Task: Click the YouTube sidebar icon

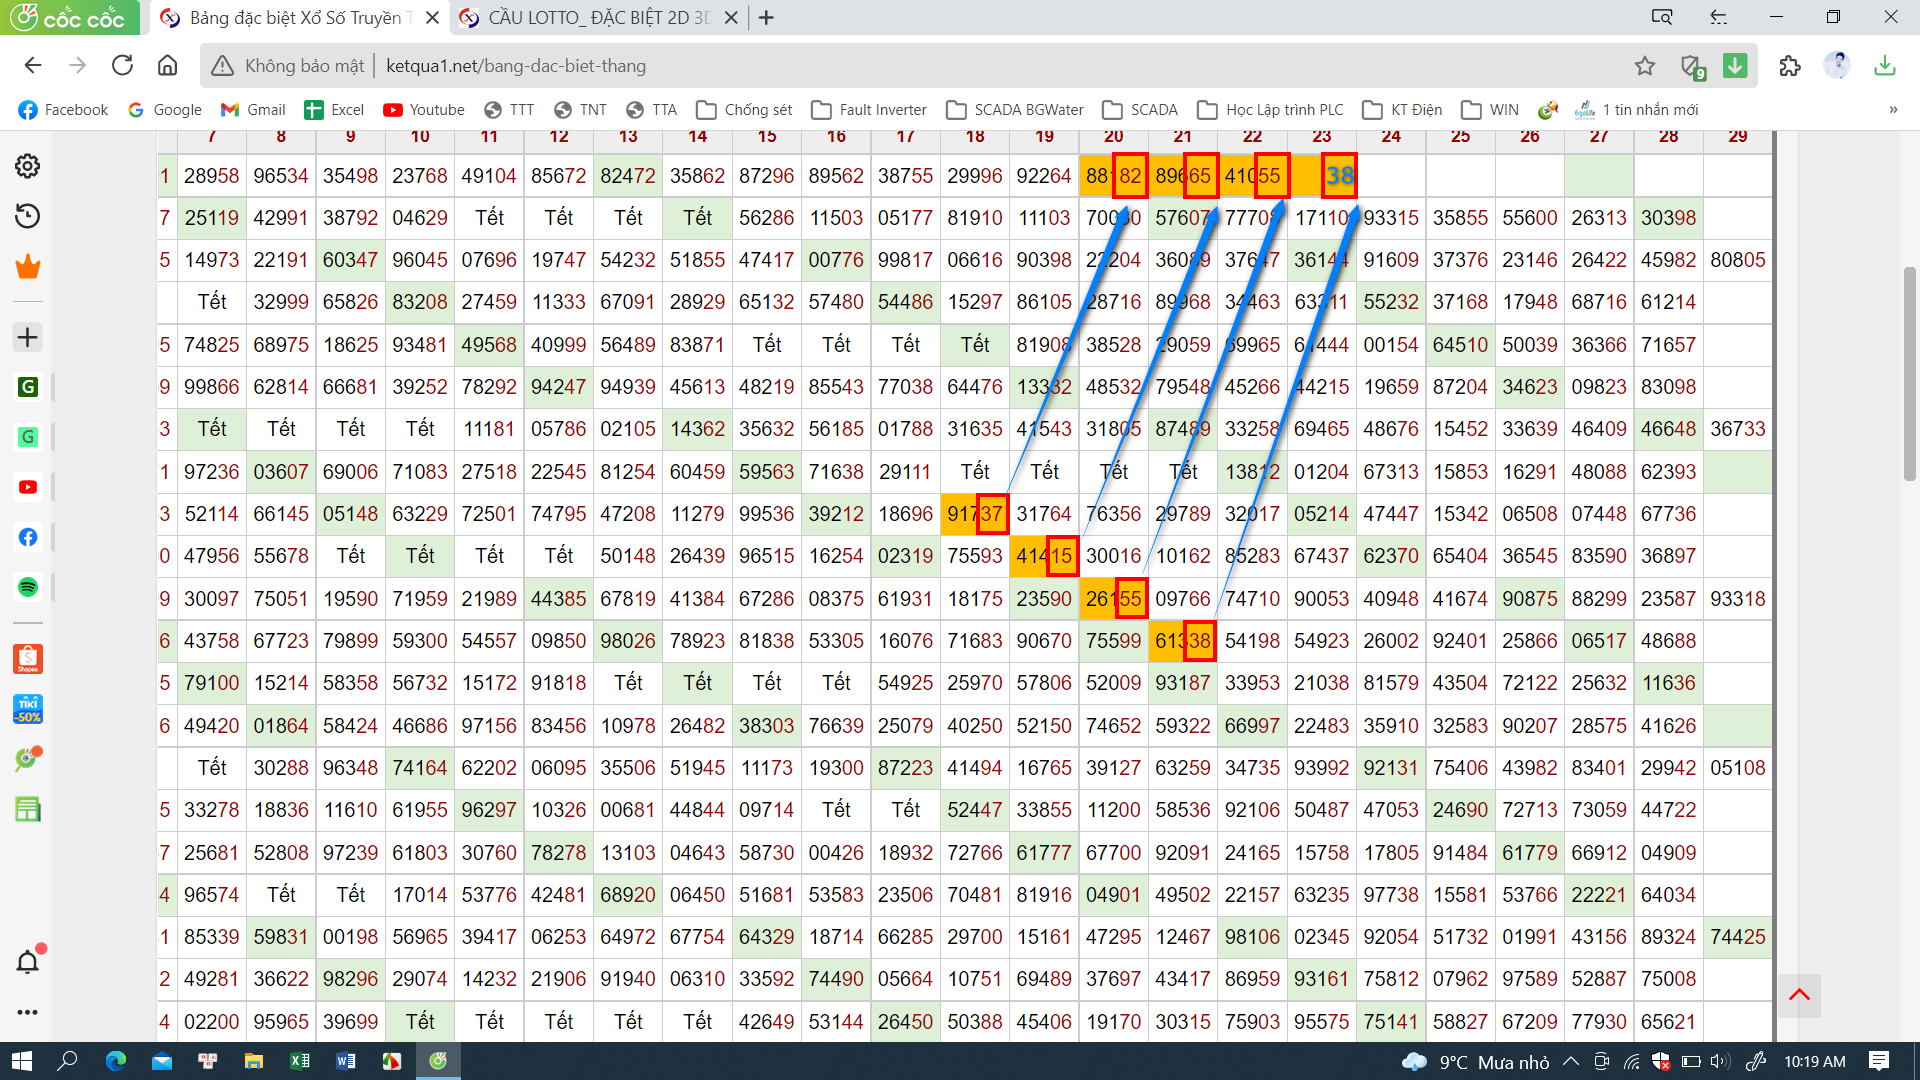Action: pos(27,487)
